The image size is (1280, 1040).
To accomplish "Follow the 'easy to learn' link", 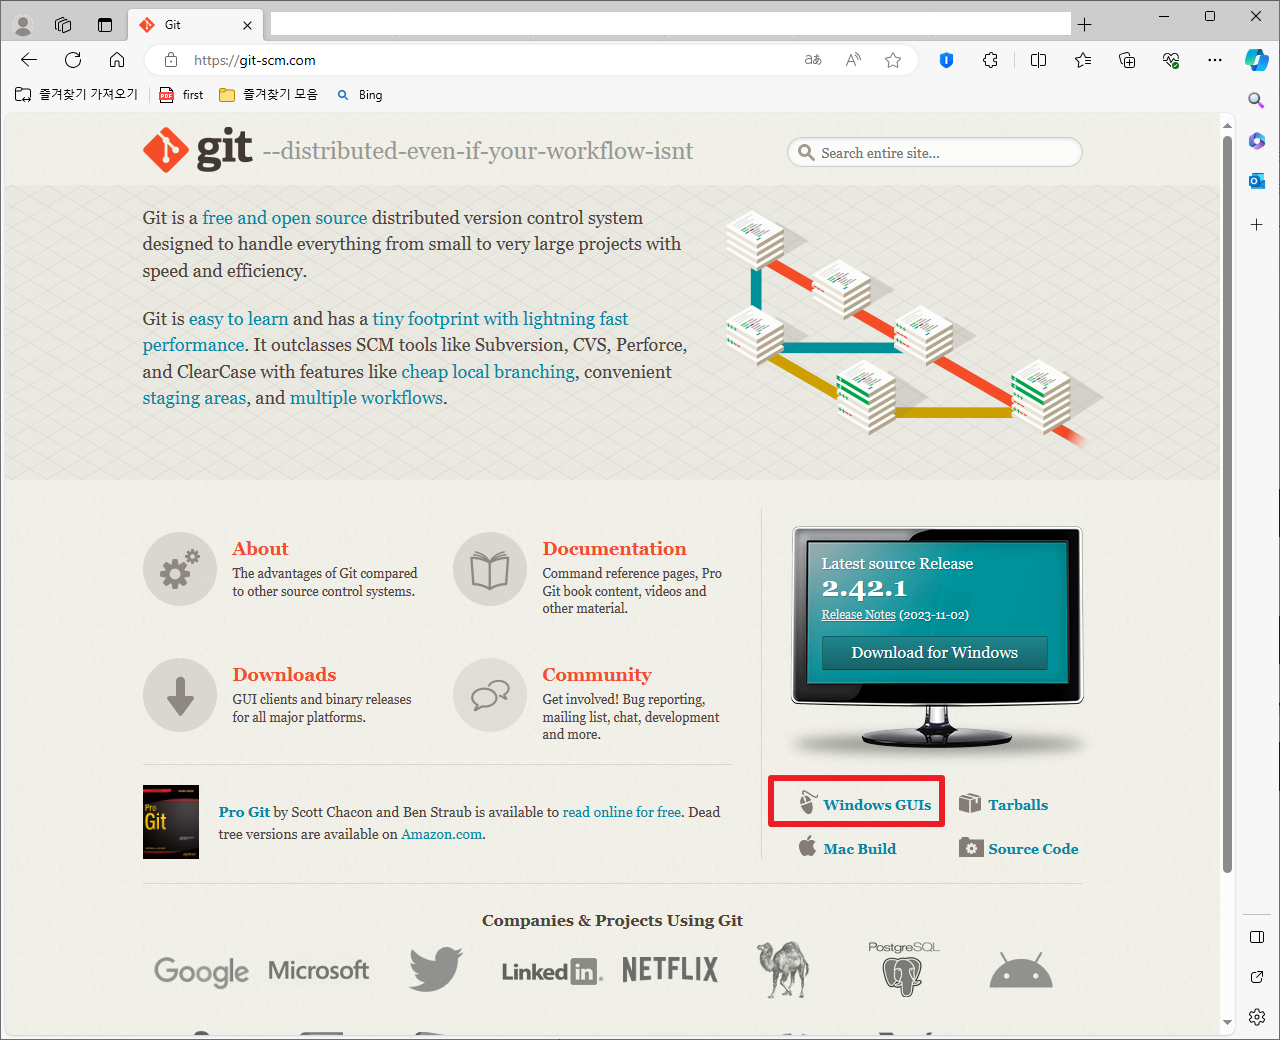I will pos(238,319).
